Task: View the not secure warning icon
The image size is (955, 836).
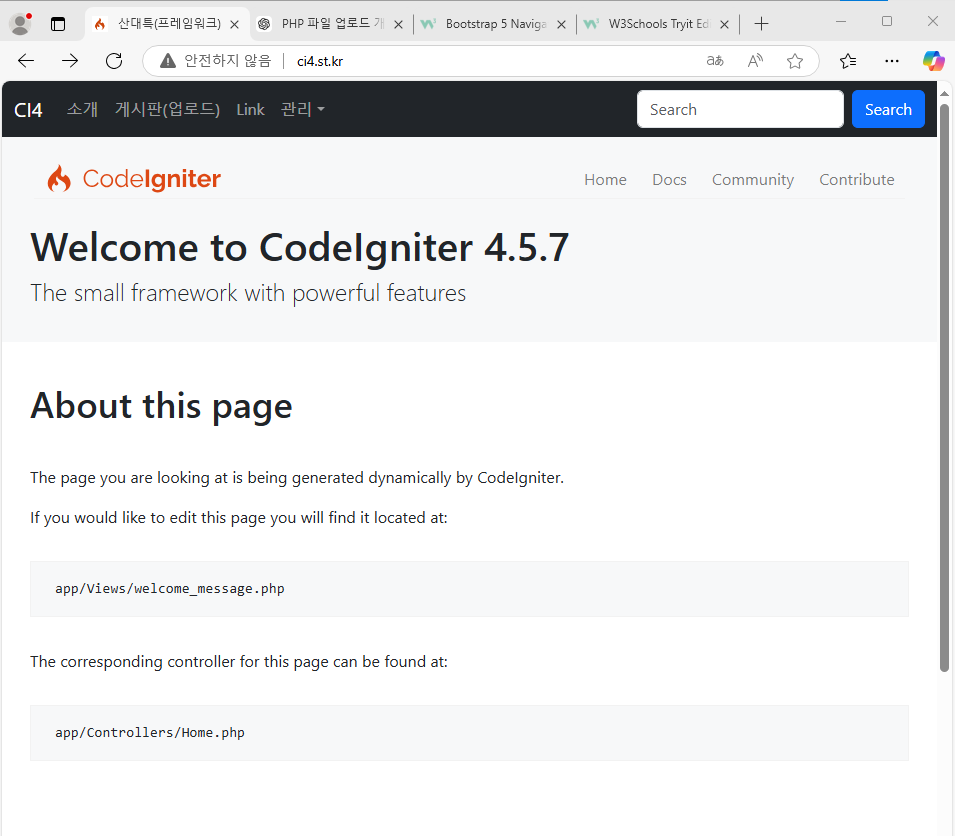Action: pyautogui.click(x=167, y=61)
